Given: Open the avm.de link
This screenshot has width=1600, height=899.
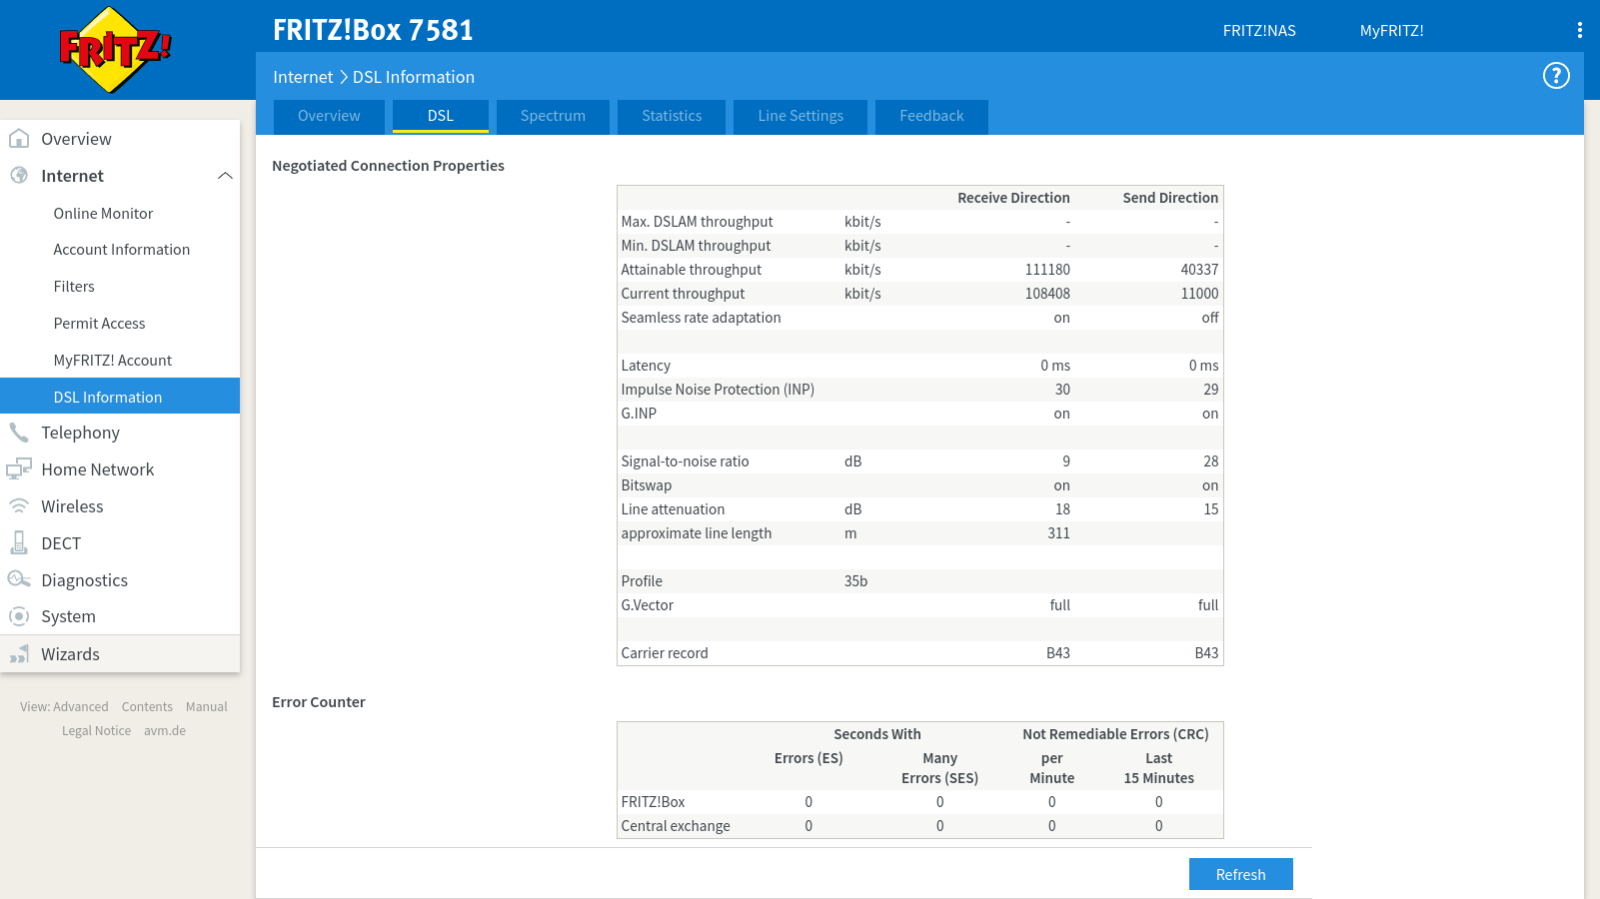Looking at the screenshot, I should click(x=165, y=731).
